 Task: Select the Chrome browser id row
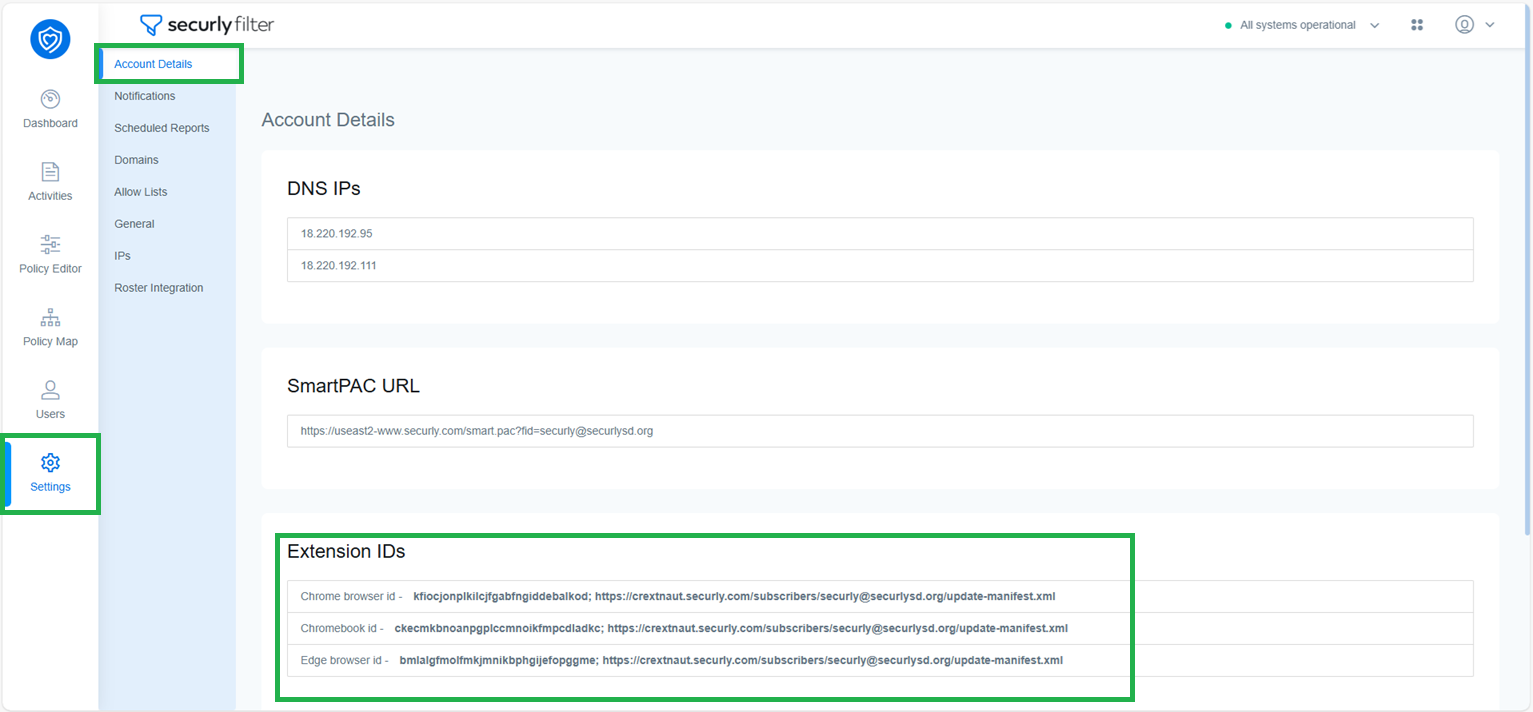point(880,597)
